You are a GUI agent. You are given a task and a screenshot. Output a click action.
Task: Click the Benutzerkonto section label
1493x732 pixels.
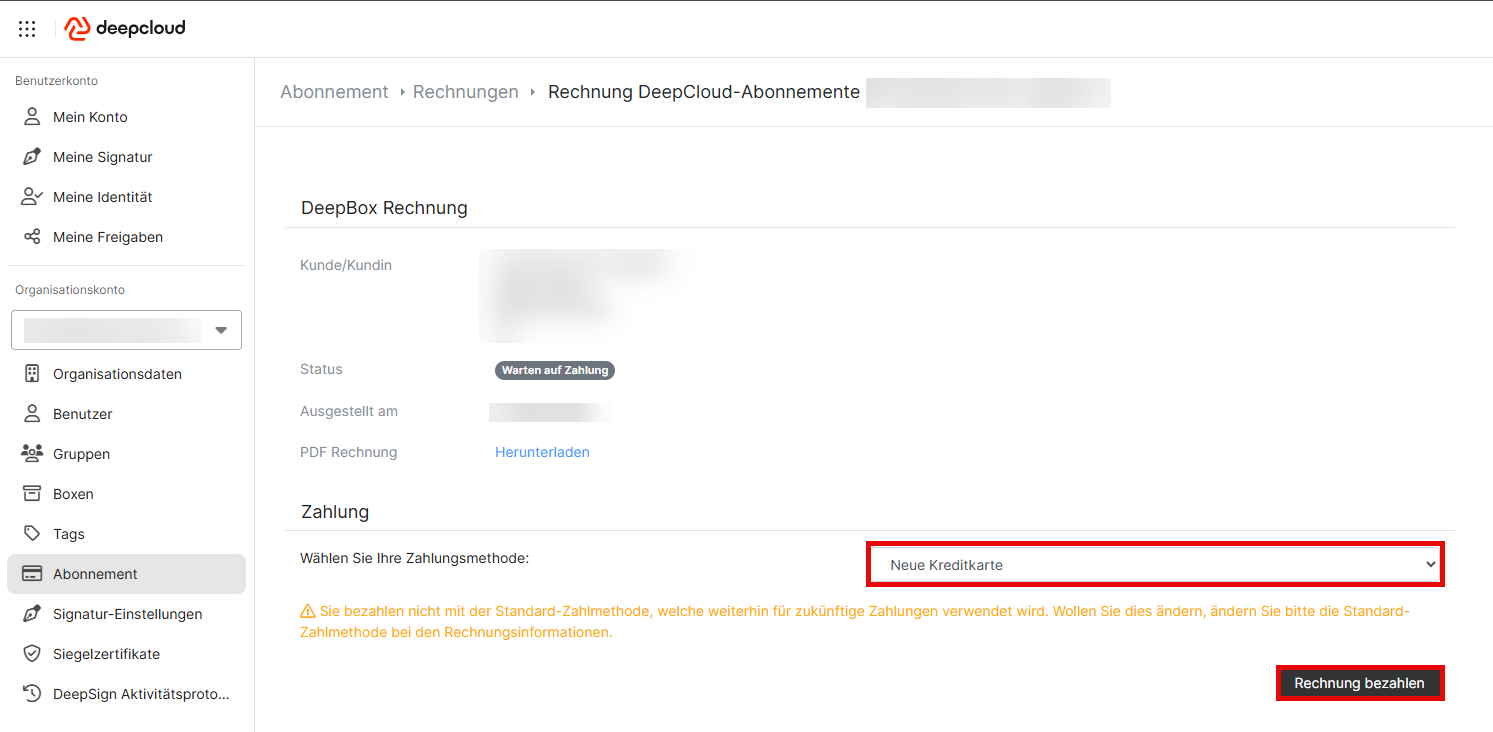[x=56, y=81]
